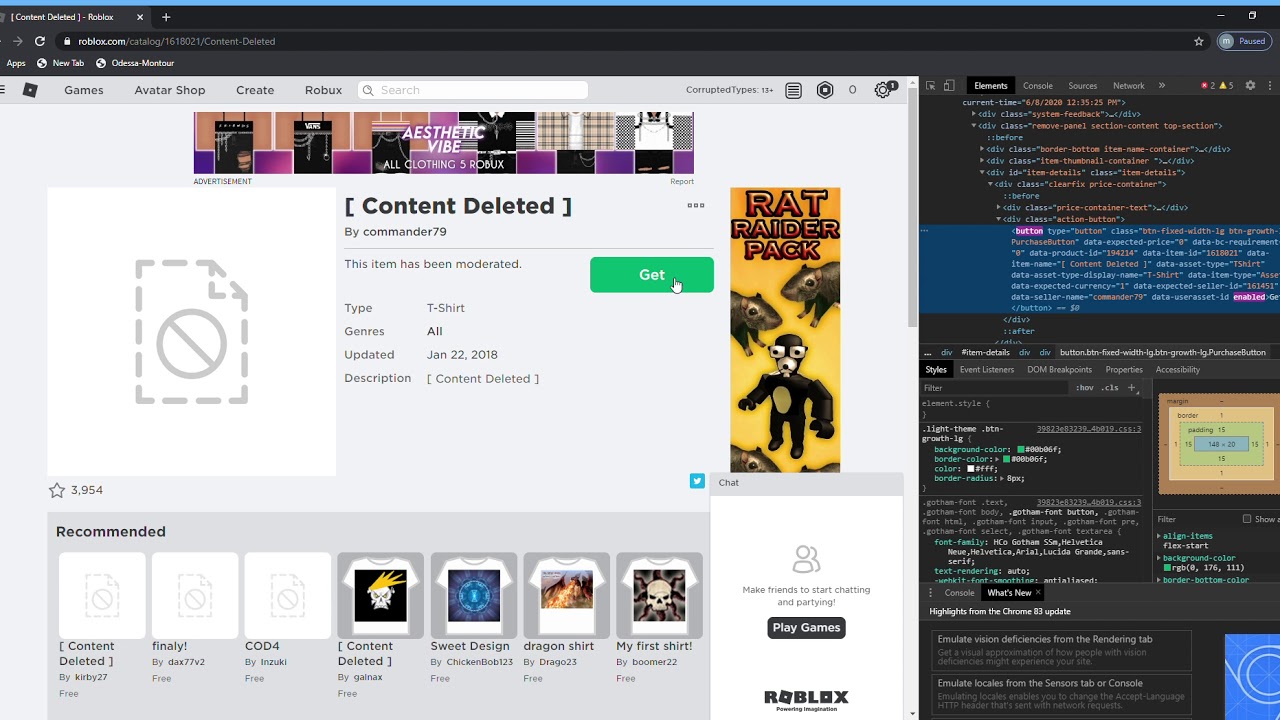Open the Create navigation link
1280x720 pixels.
tap(255, 90)
